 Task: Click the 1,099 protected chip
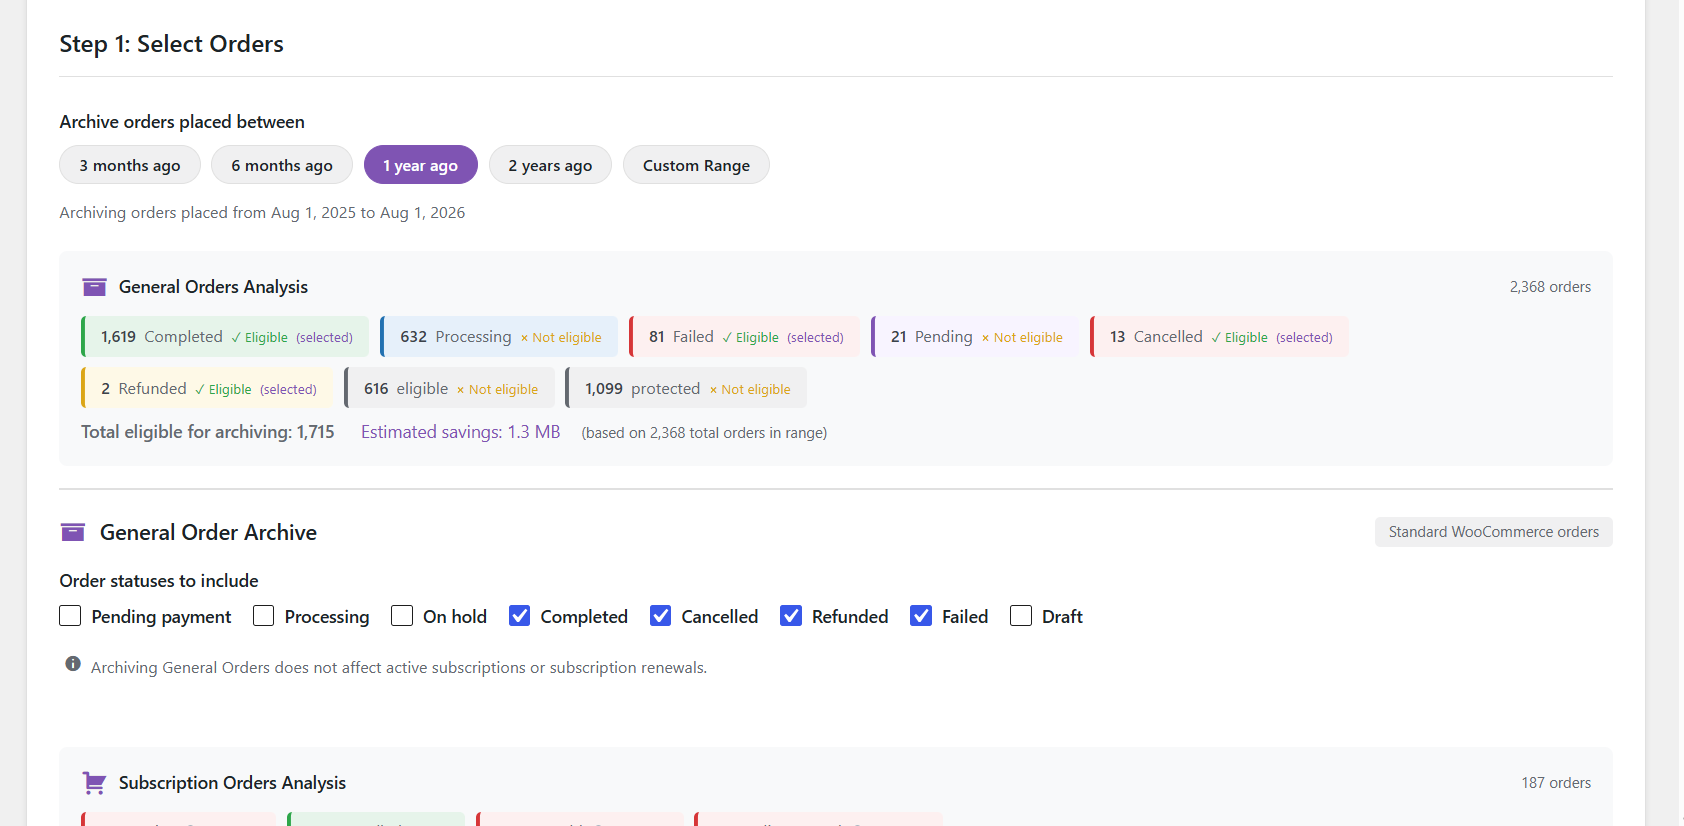coord(686,388)
